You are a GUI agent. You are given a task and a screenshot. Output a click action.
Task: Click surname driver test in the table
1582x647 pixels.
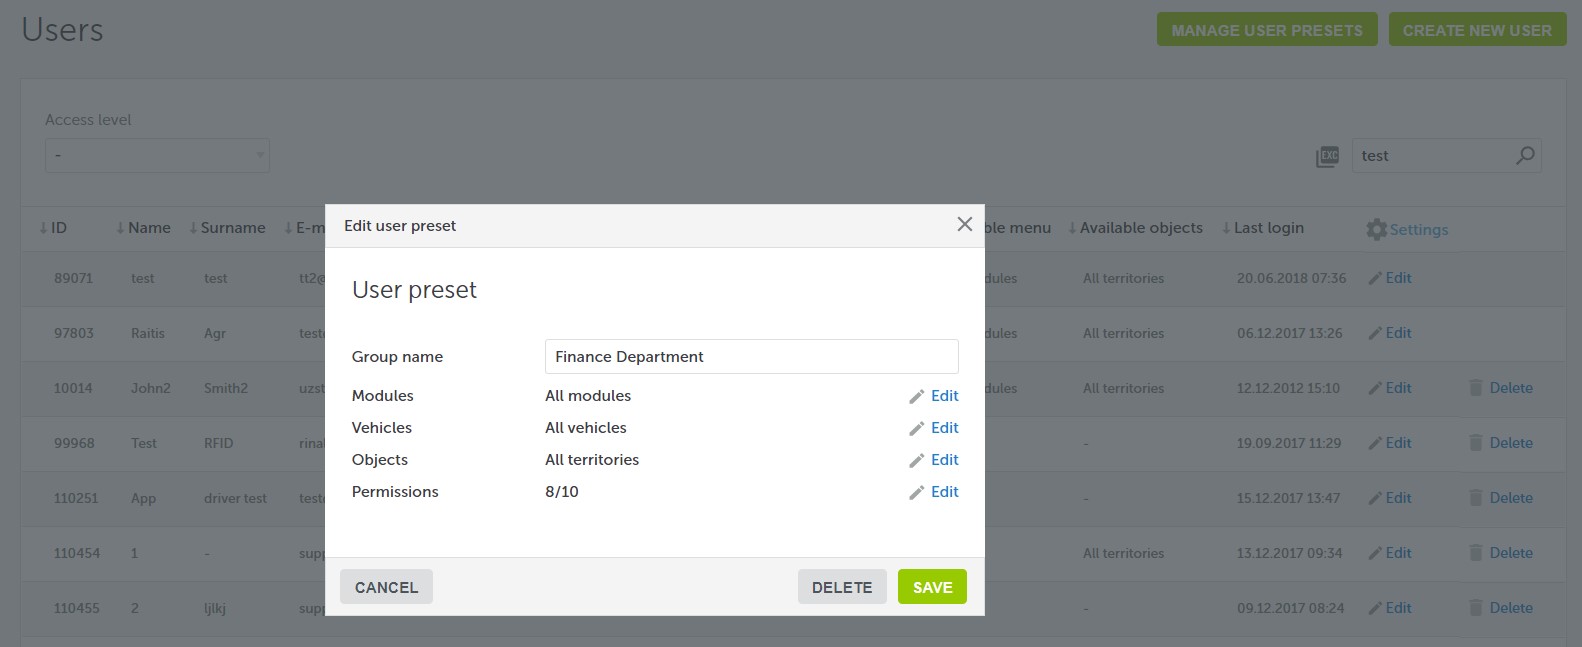[235, 498]
